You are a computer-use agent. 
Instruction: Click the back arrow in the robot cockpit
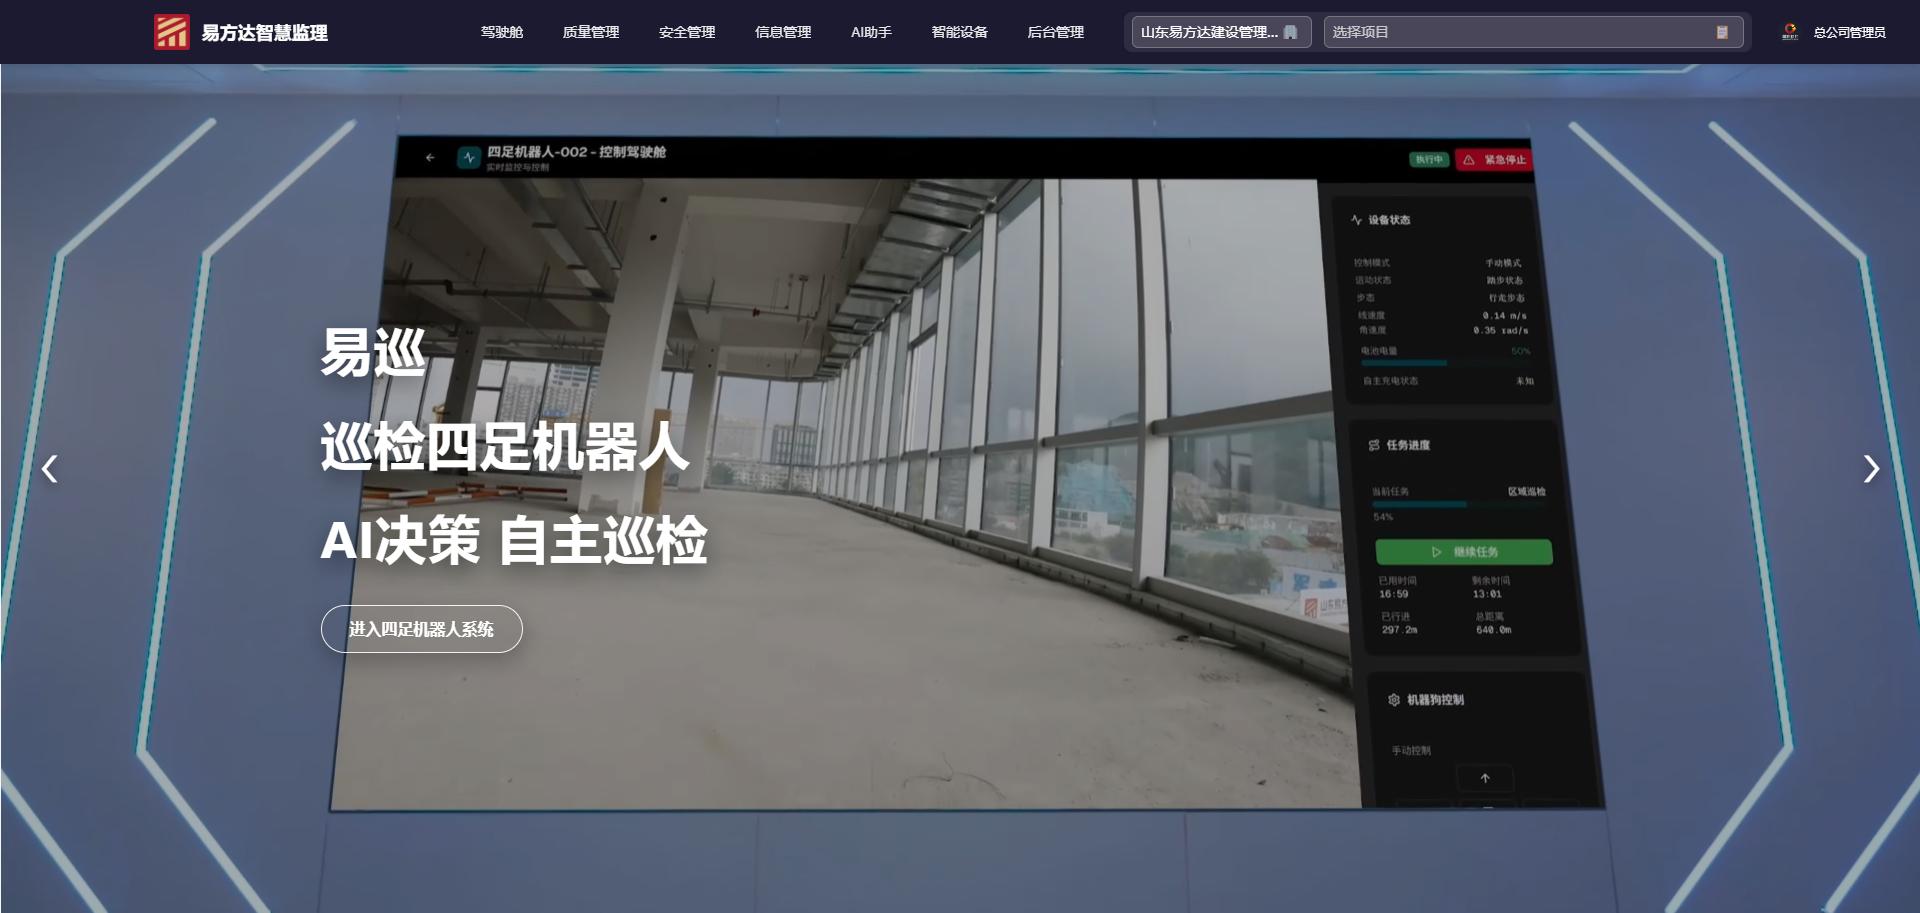coord(431,157)
